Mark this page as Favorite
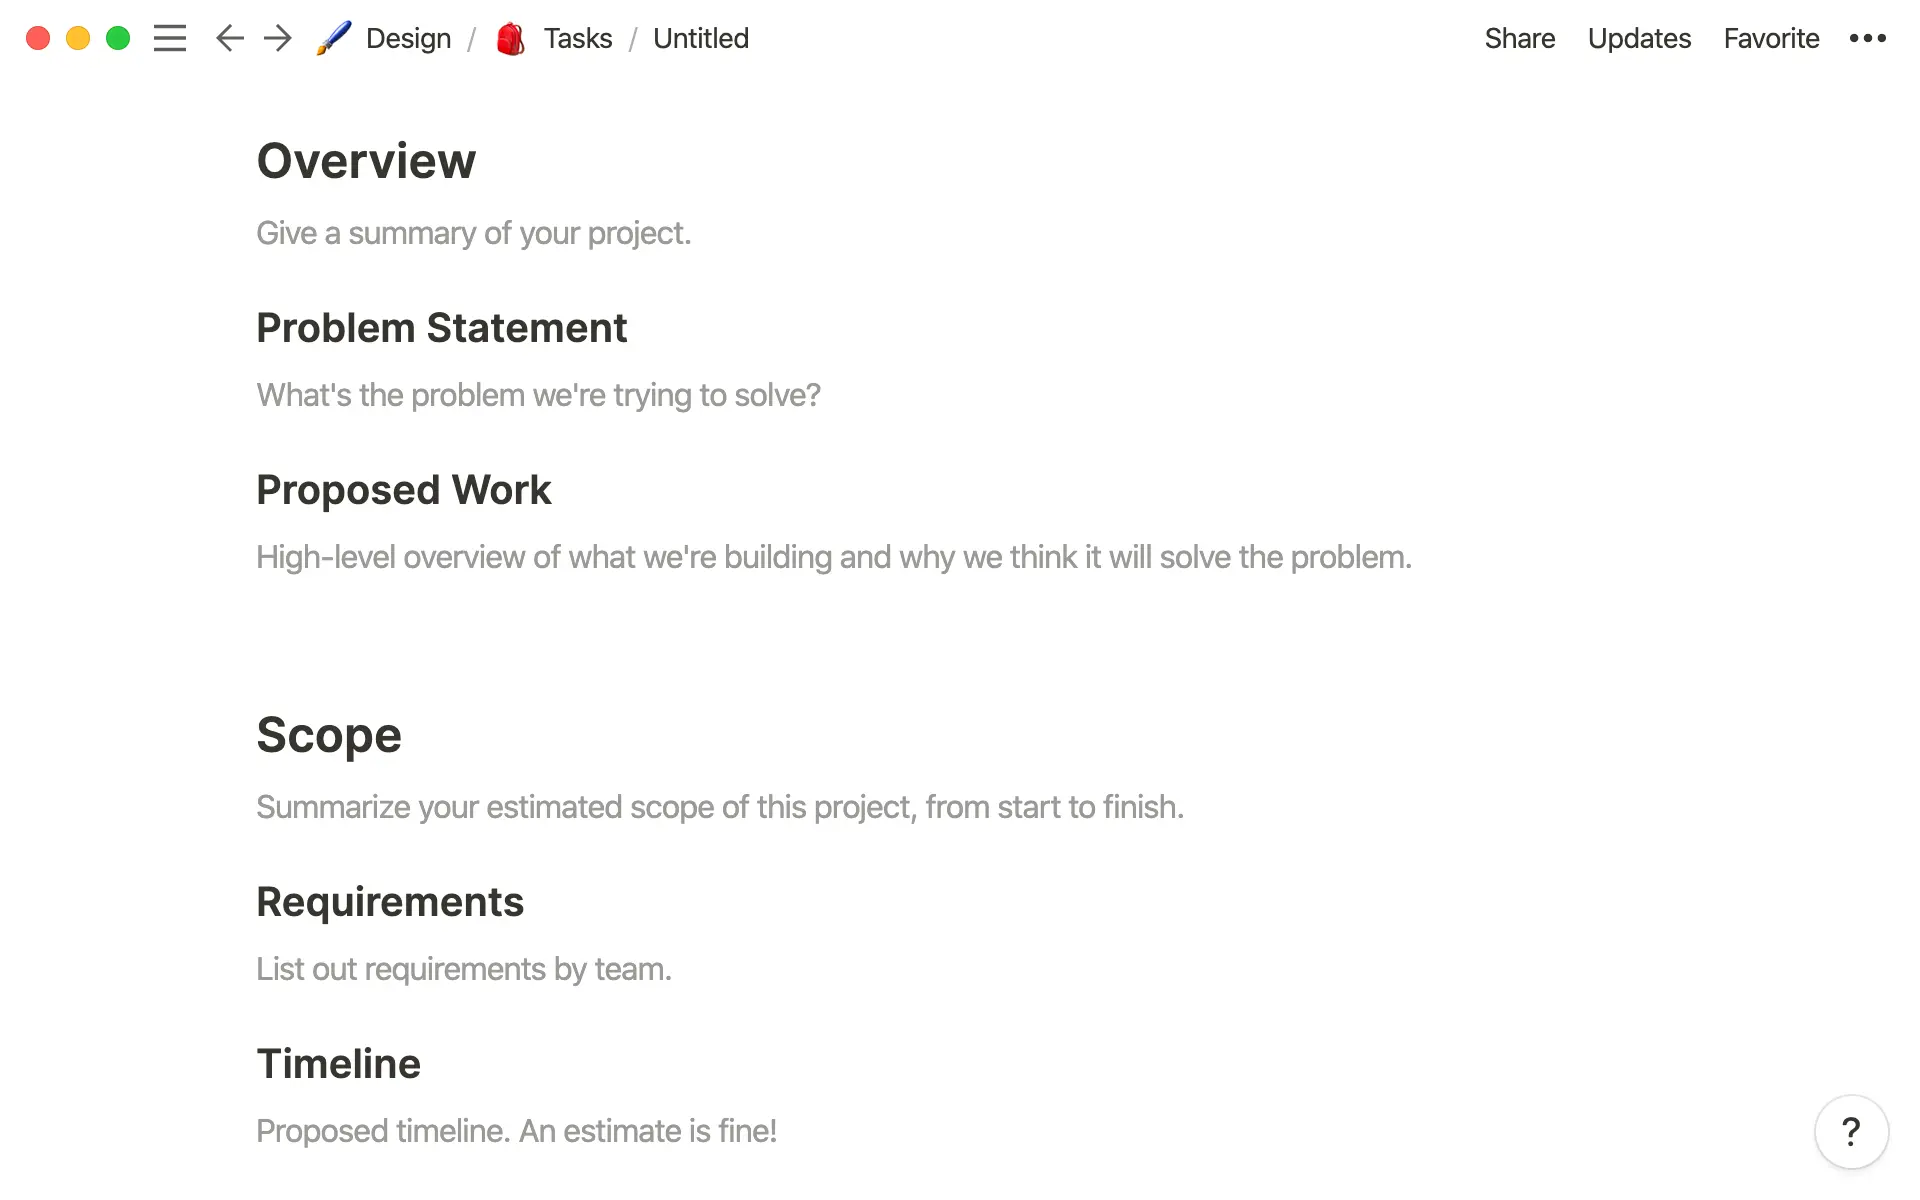The width and height of the screenshot is (1920, 1200). [x=1770, y=38]
